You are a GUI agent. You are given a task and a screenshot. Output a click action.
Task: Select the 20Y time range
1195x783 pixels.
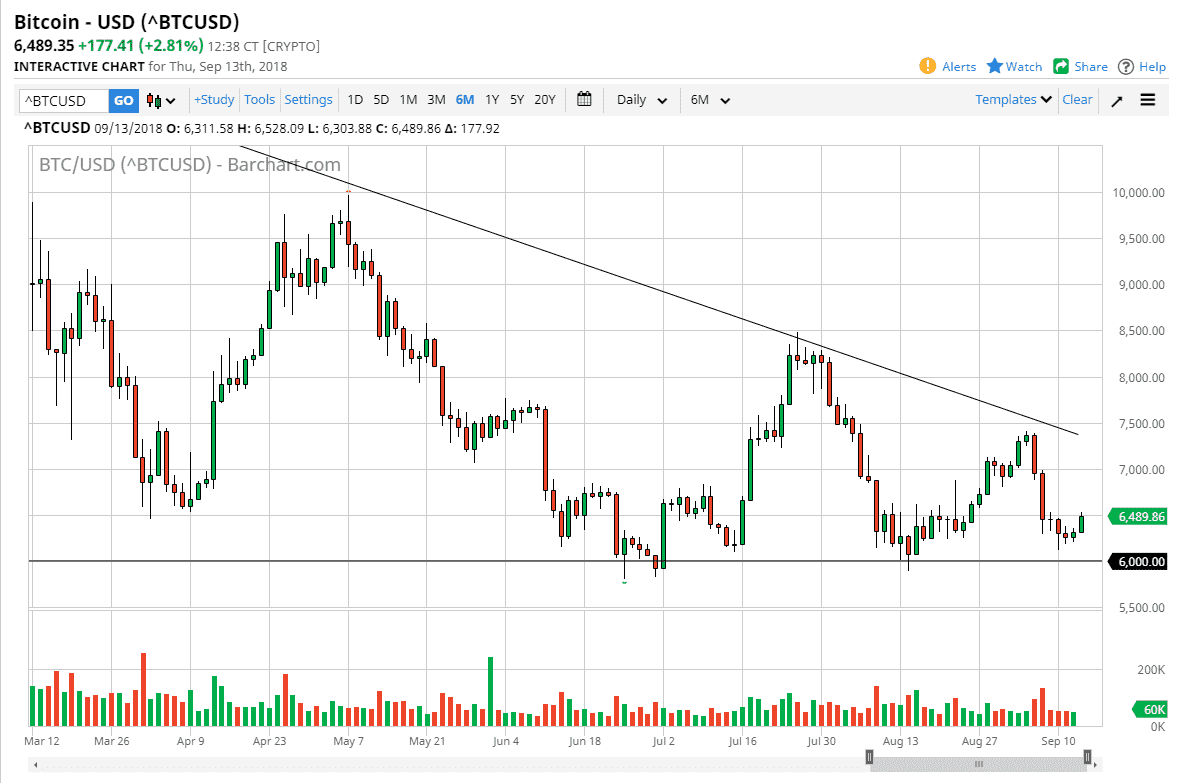click(x=545, y=99)
